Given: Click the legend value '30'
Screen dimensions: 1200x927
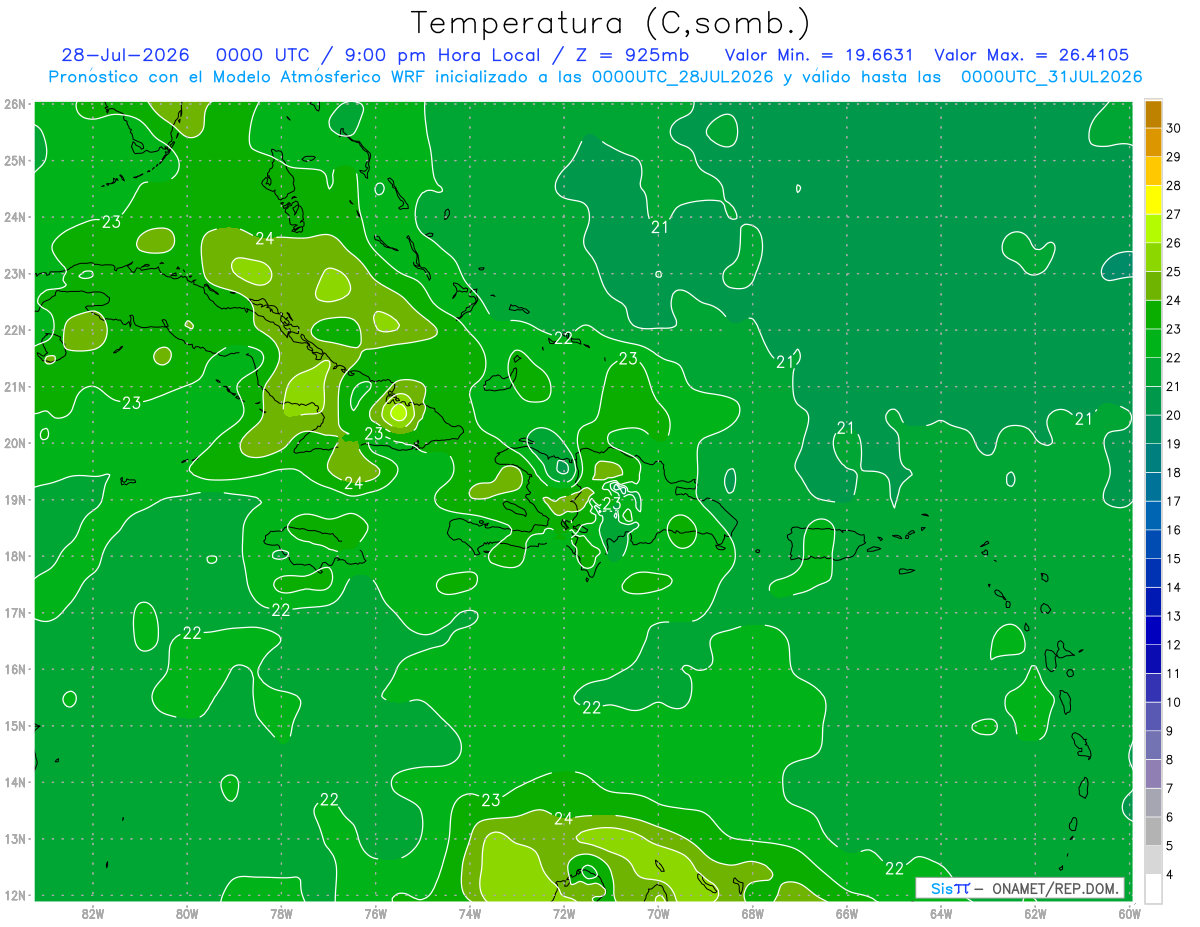Looking at the screenshot, I should click(x=1173, y=128).
